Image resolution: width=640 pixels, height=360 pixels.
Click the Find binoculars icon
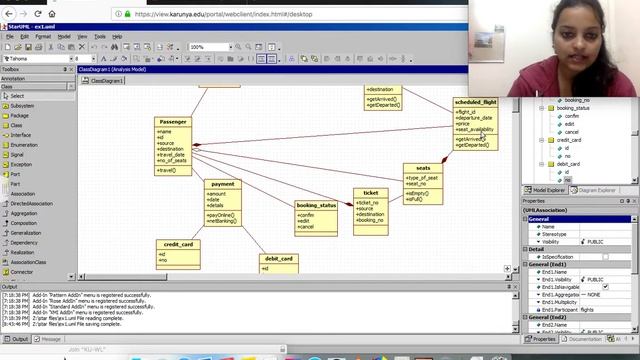[114, 47]
